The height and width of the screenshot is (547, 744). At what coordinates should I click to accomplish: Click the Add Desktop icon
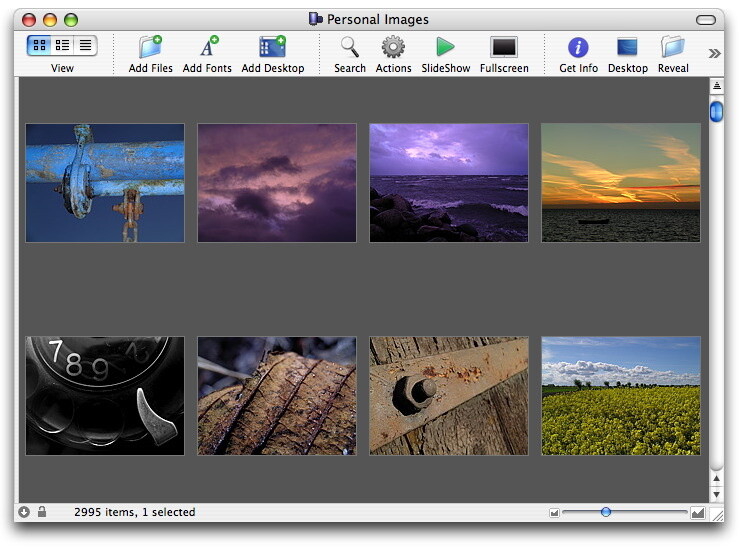coord(272,47)
